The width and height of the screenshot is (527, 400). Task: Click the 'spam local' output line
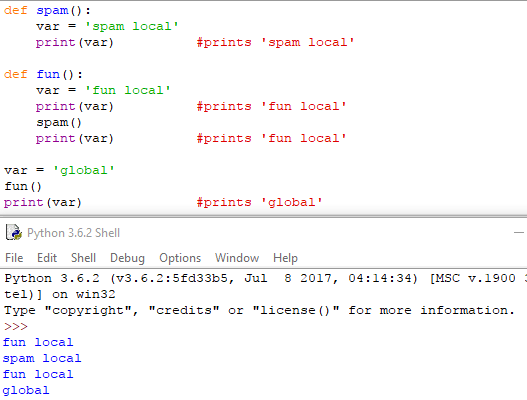[42, 359]
